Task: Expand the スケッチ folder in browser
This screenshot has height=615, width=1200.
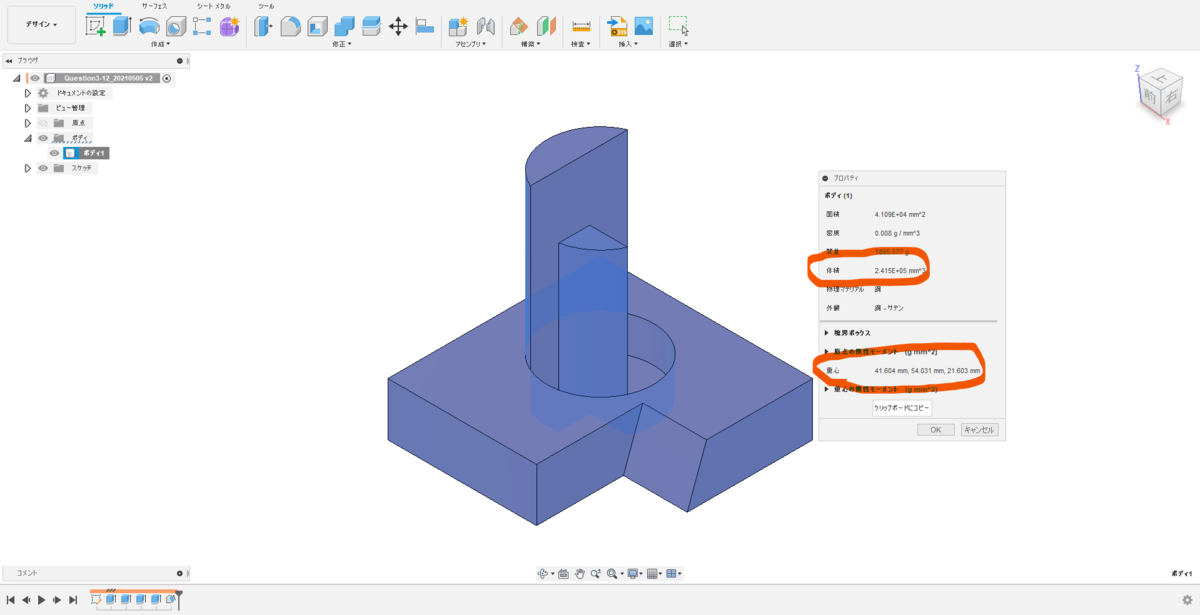Action: pos(28,168)
